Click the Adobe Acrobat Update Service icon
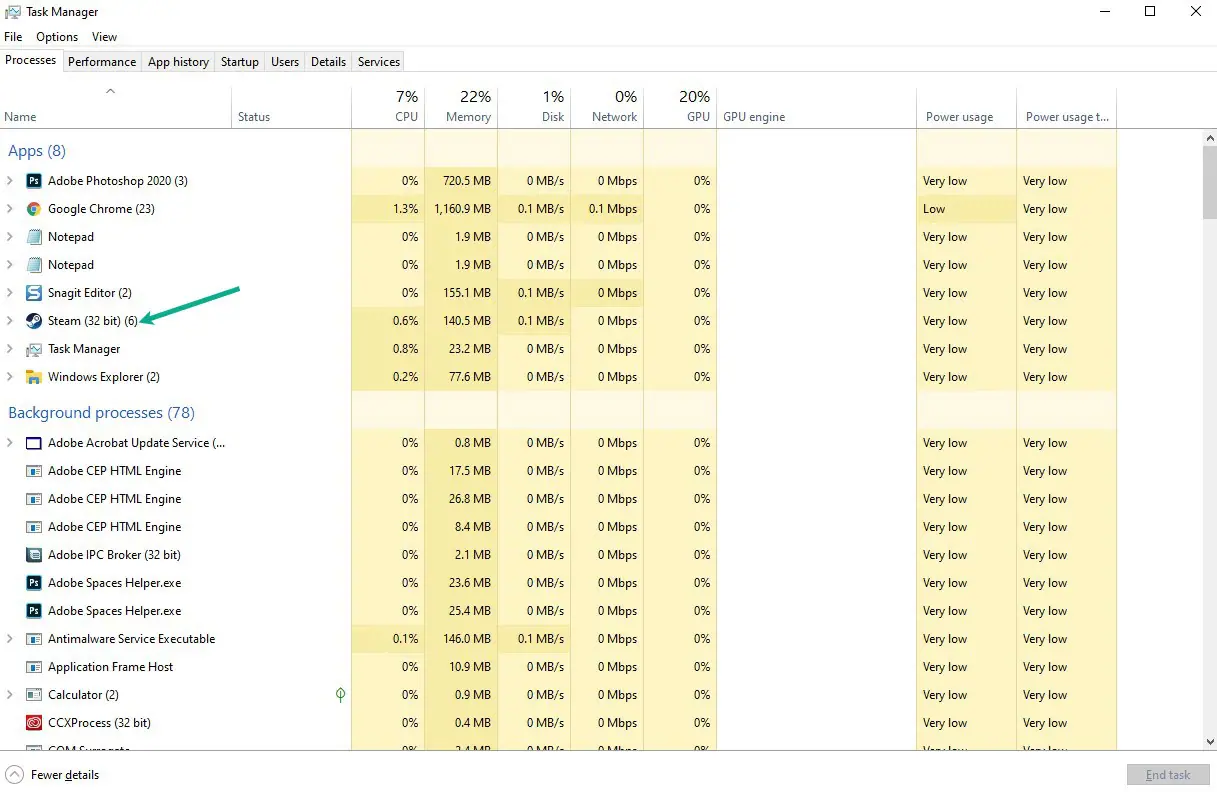Screen dimensions: 1217x792 pos(33,443)
